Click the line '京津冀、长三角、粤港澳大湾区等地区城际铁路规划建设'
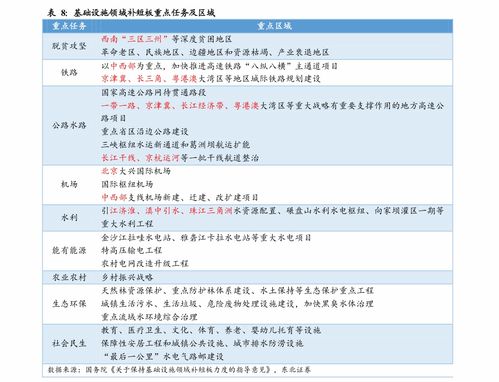Screen dimensions: 499x382 pyautogui.click(x=211, y=79)
